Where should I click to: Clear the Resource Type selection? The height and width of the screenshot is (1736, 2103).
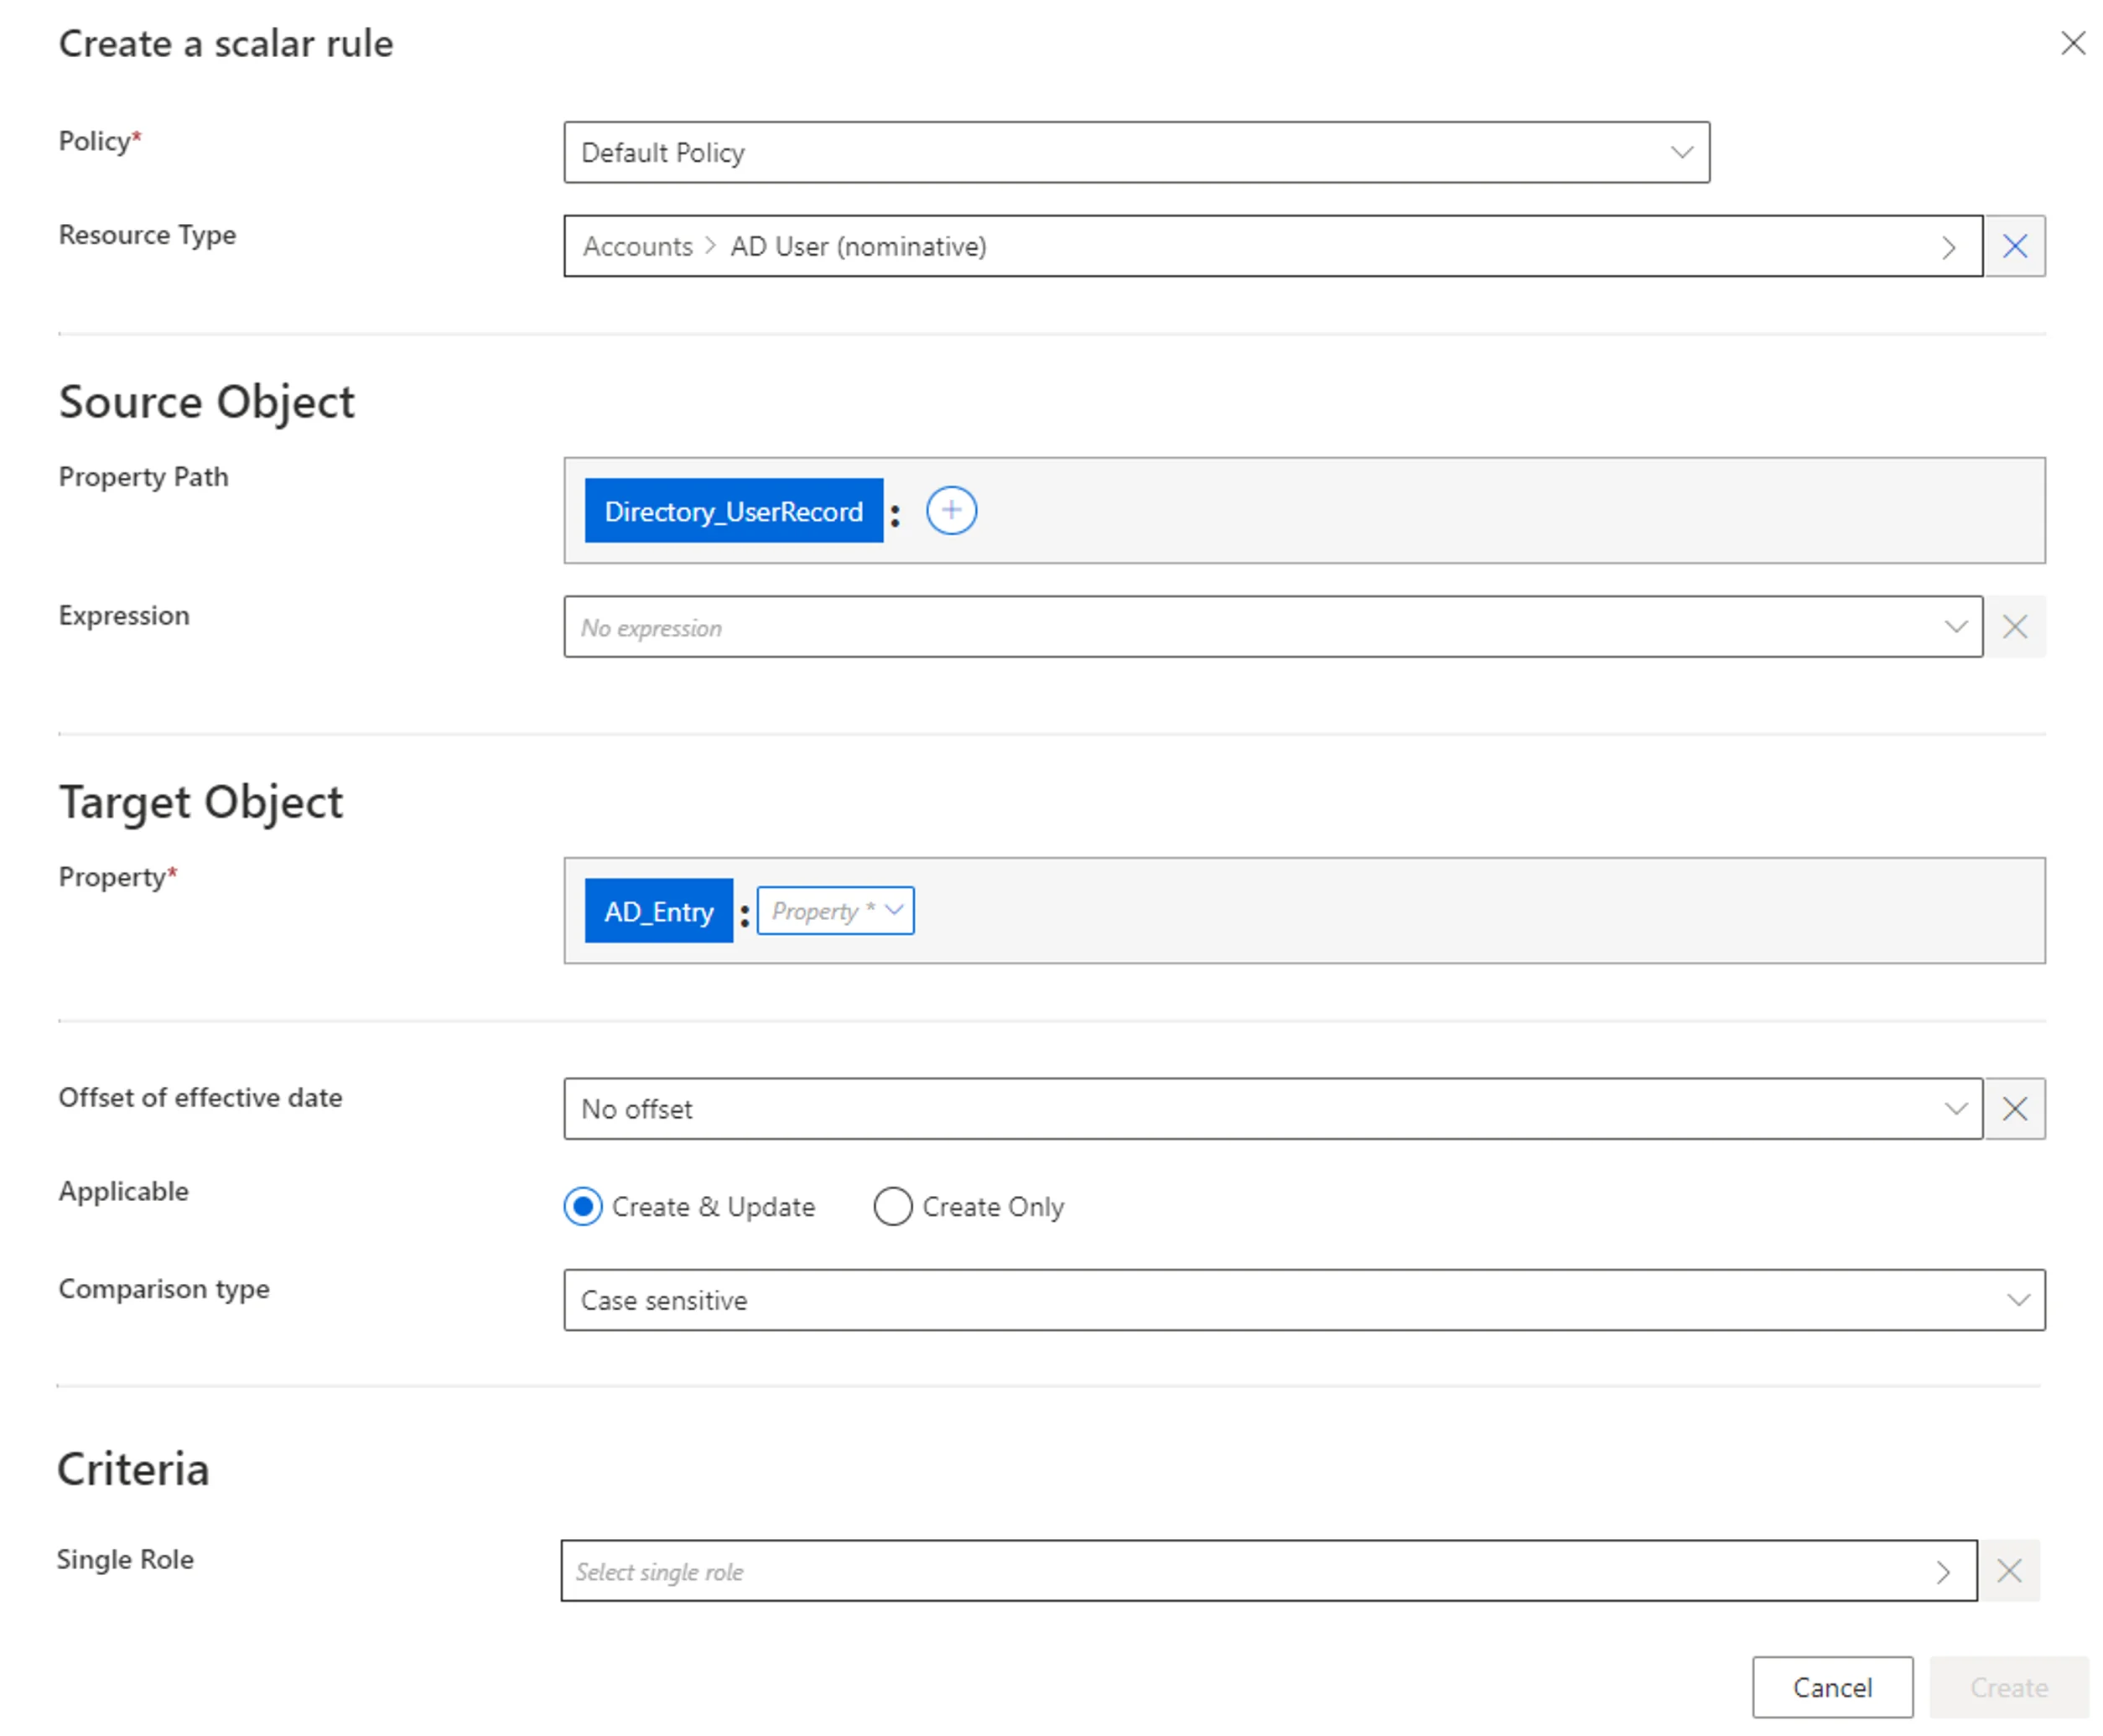2014,246
